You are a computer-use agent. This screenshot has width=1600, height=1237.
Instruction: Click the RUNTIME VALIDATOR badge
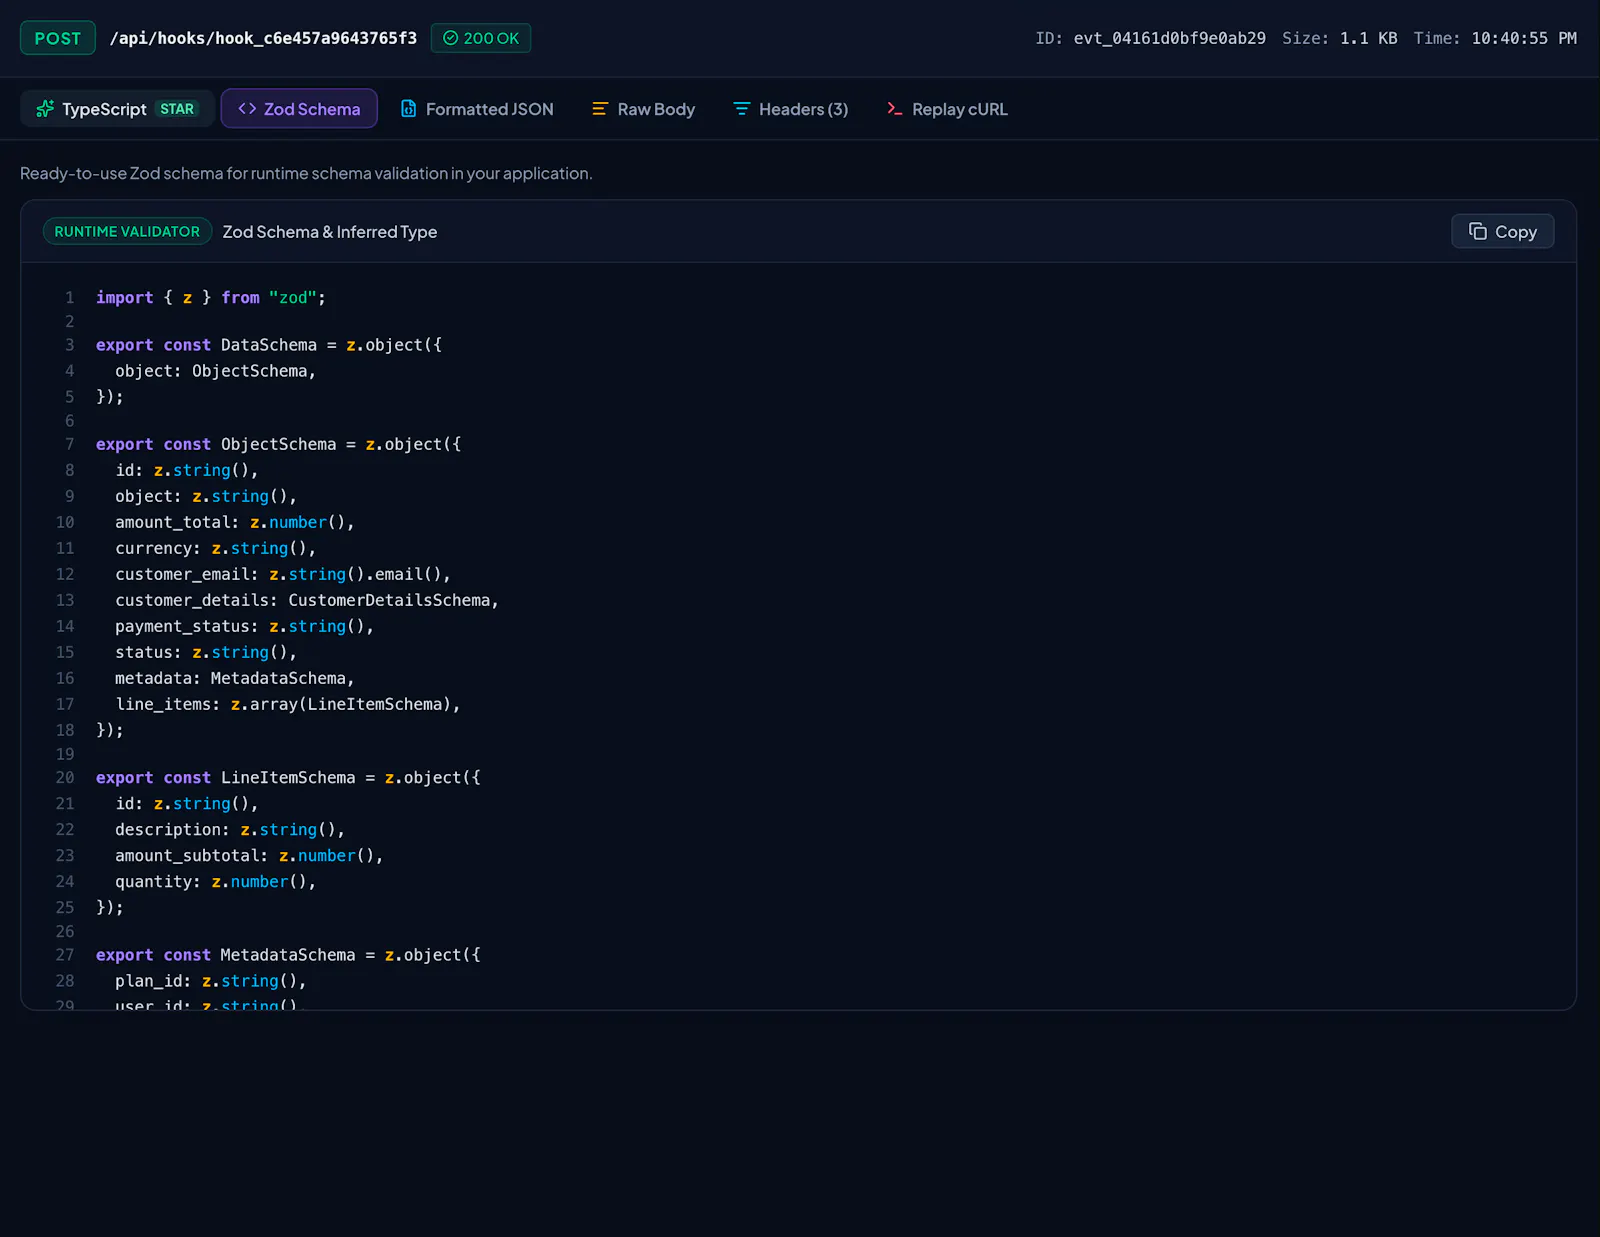pos(127,231)
